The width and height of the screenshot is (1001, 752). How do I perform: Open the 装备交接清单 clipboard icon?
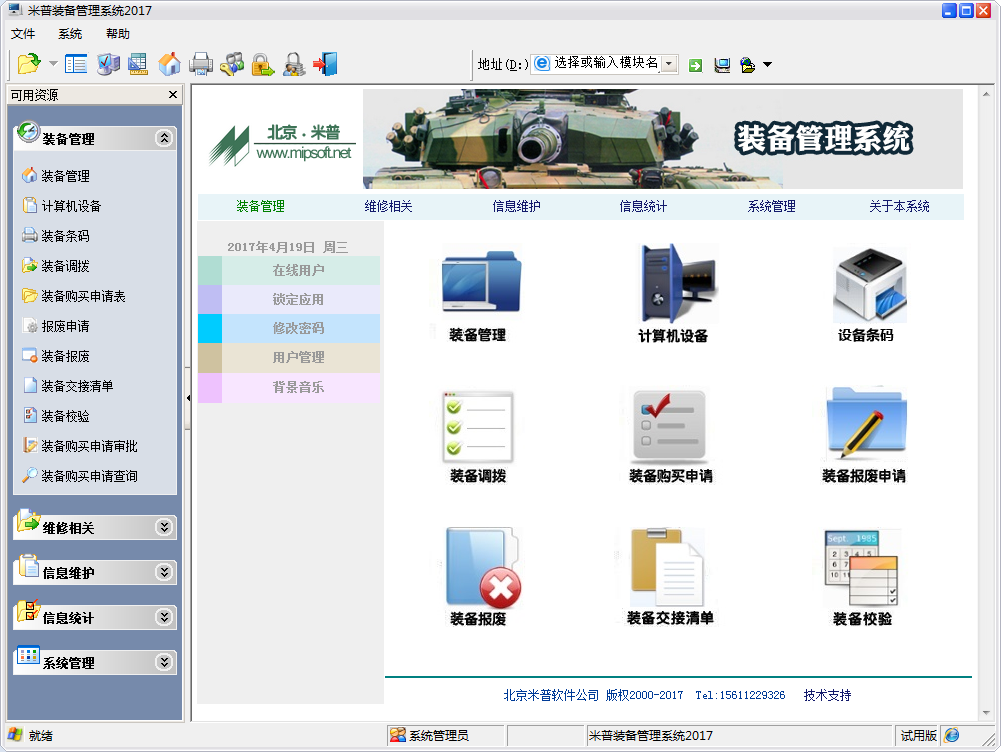[x=667, y=567]
